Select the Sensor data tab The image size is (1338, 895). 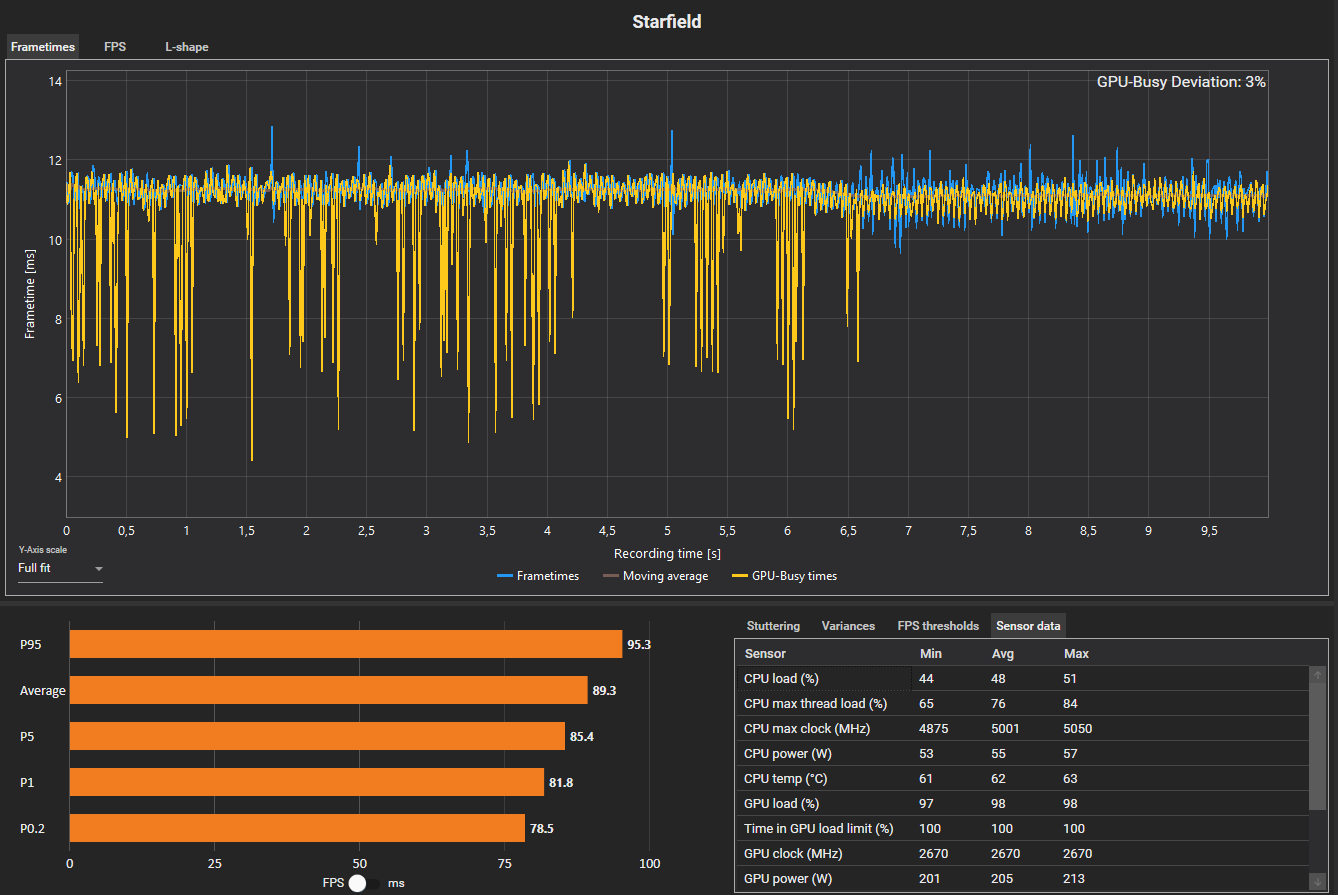[x=1028, y=626]
